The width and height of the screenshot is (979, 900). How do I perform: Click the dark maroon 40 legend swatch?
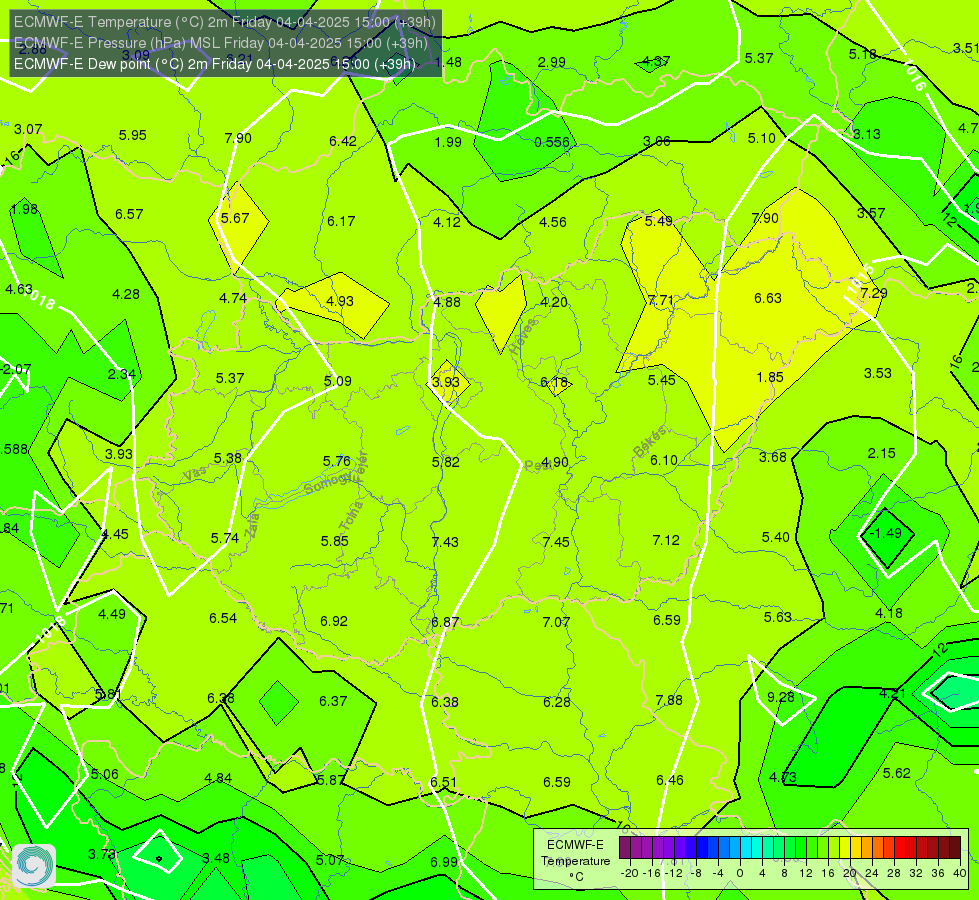tap(955, 848)
